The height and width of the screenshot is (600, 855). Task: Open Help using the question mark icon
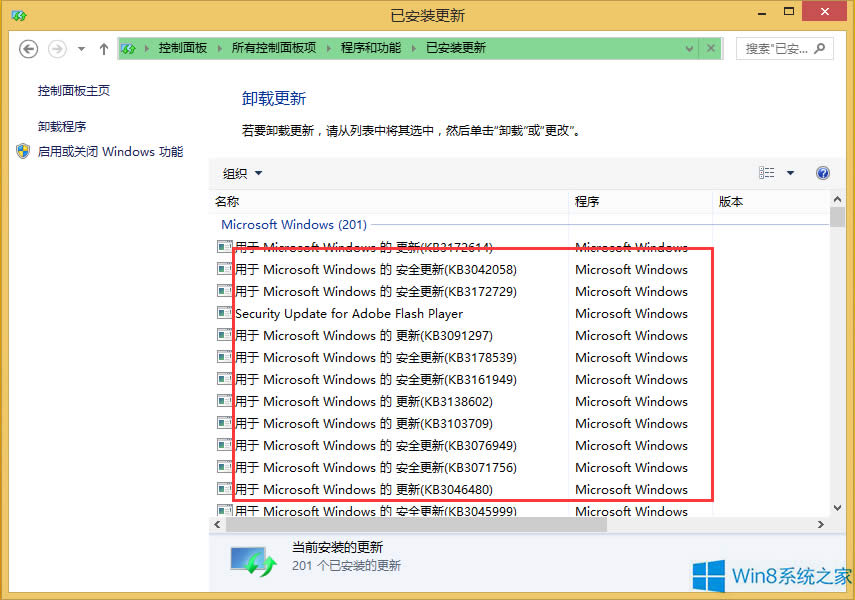(x=822, y=173)
